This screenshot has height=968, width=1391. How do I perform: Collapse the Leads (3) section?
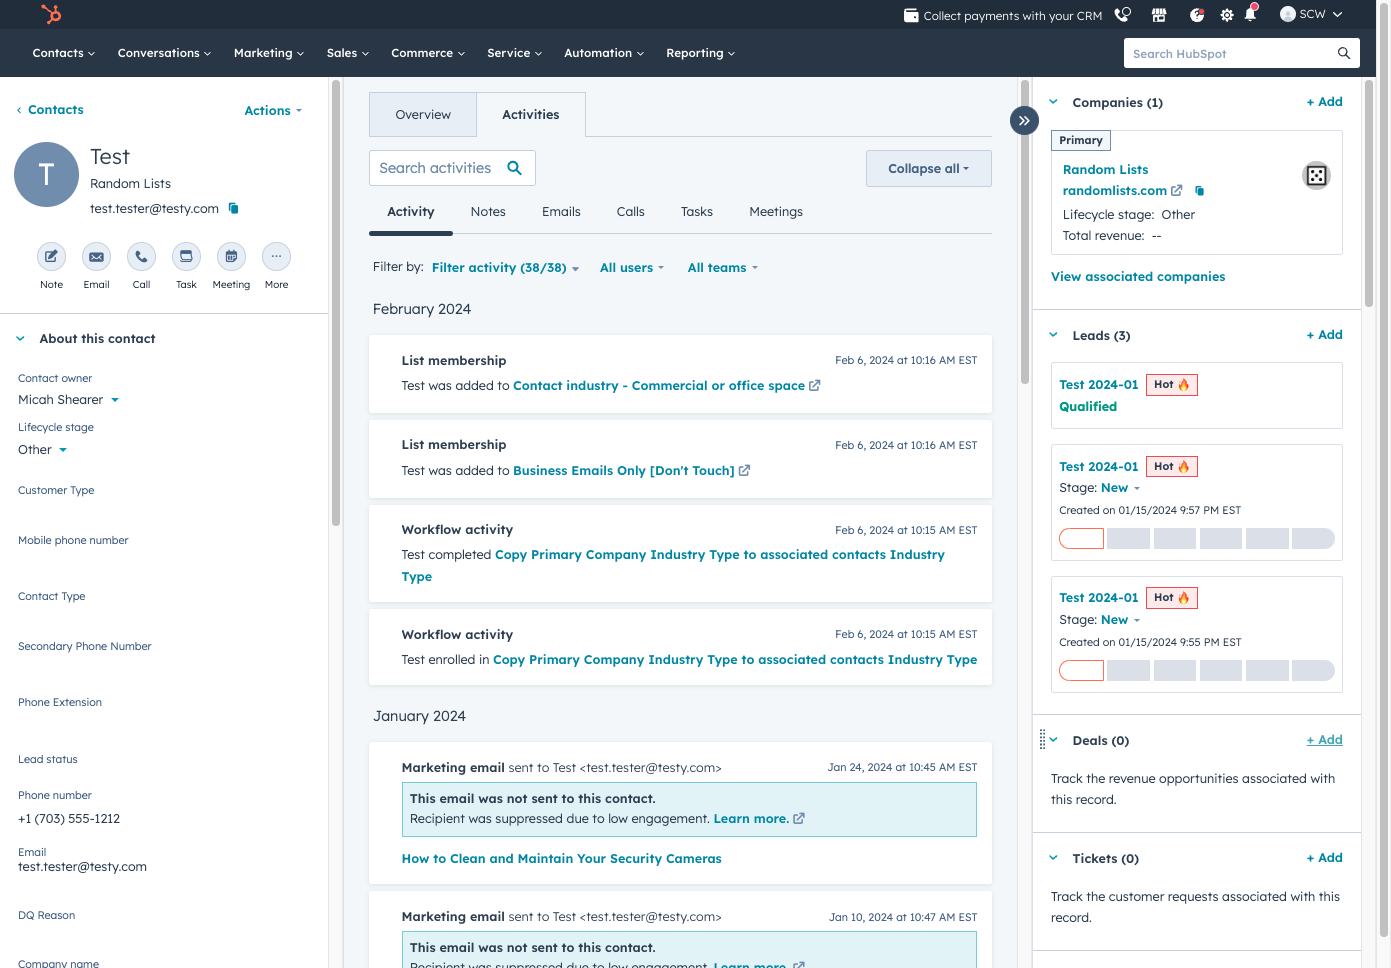1053,335
